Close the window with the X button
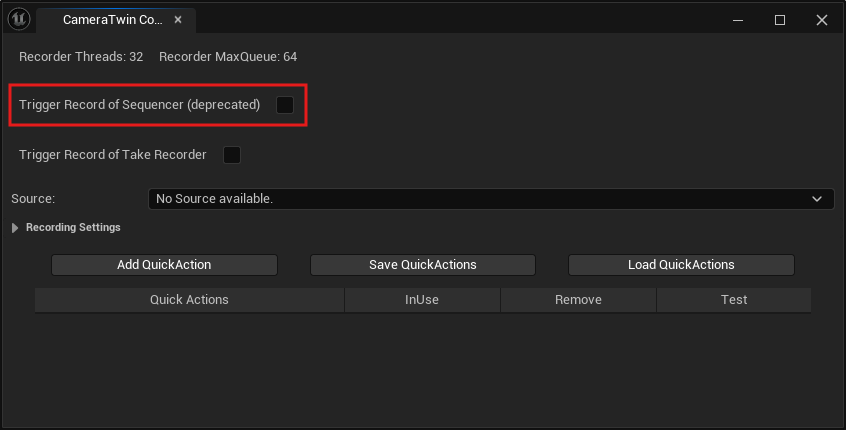 coord(821,20)
